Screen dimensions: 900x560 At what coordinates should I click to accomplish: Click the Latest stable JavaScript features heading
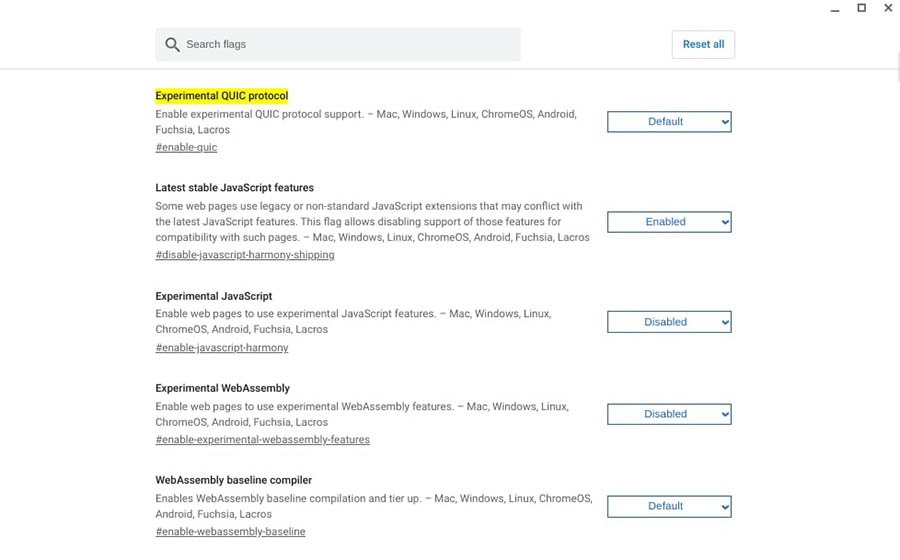coord(234,188)
